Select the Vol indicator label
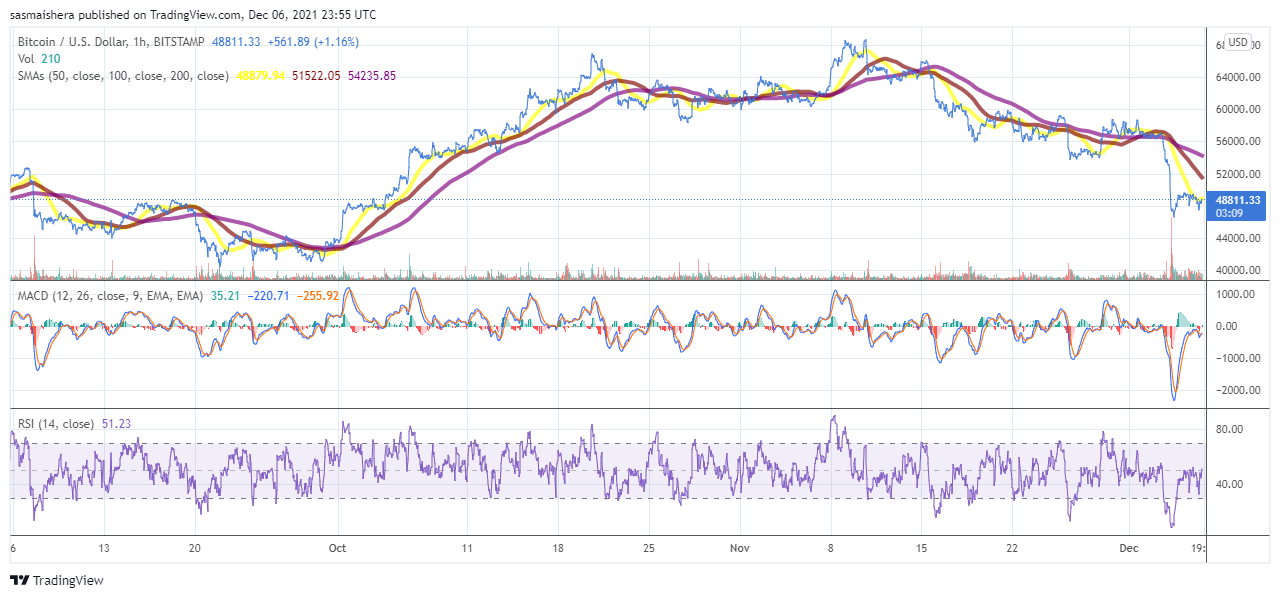 (27, 59)
